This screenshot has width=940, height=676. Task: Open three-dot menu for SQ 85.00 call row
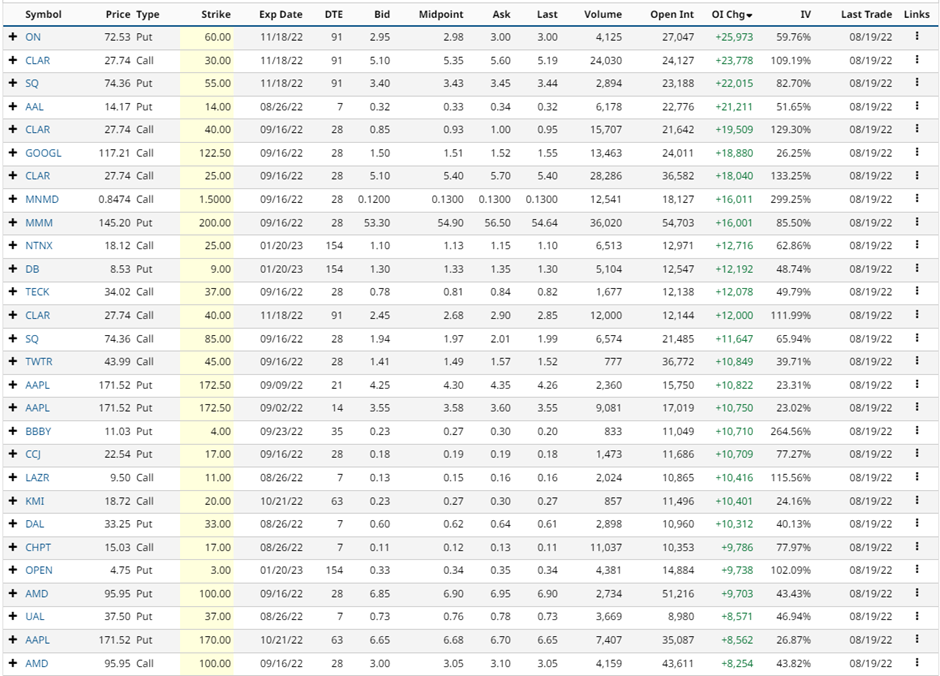tap(917, 339)
